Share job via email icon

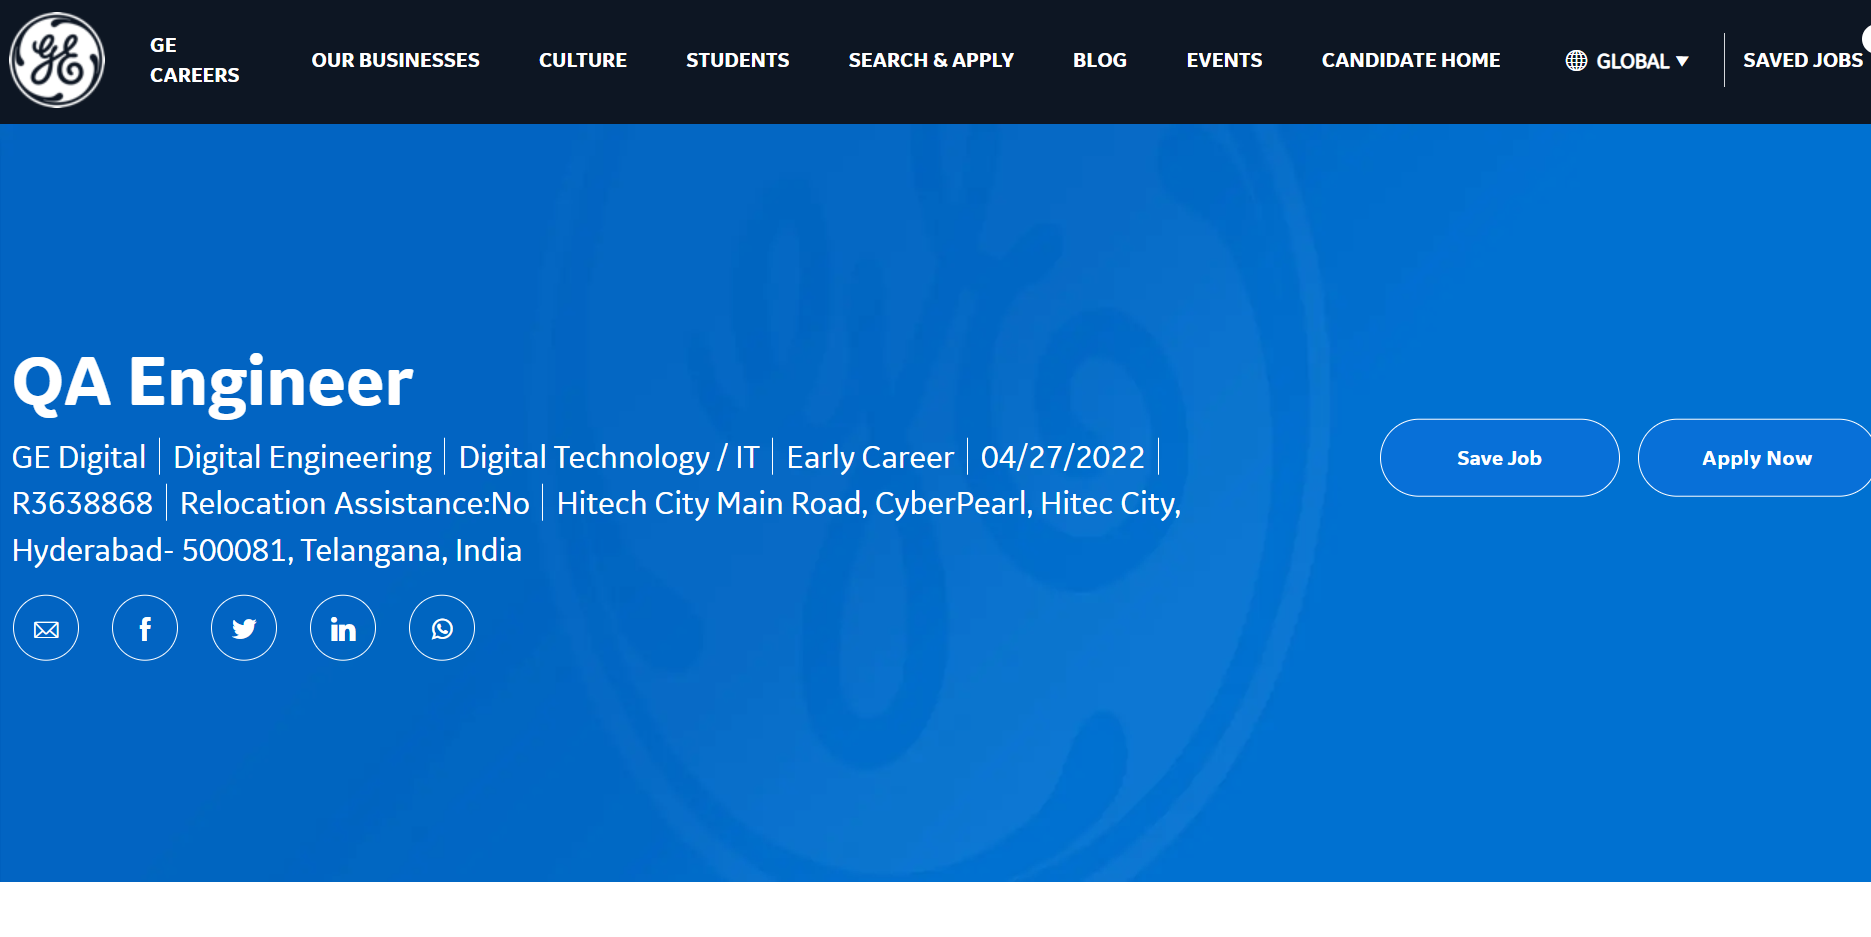click(x=46, y=628)
